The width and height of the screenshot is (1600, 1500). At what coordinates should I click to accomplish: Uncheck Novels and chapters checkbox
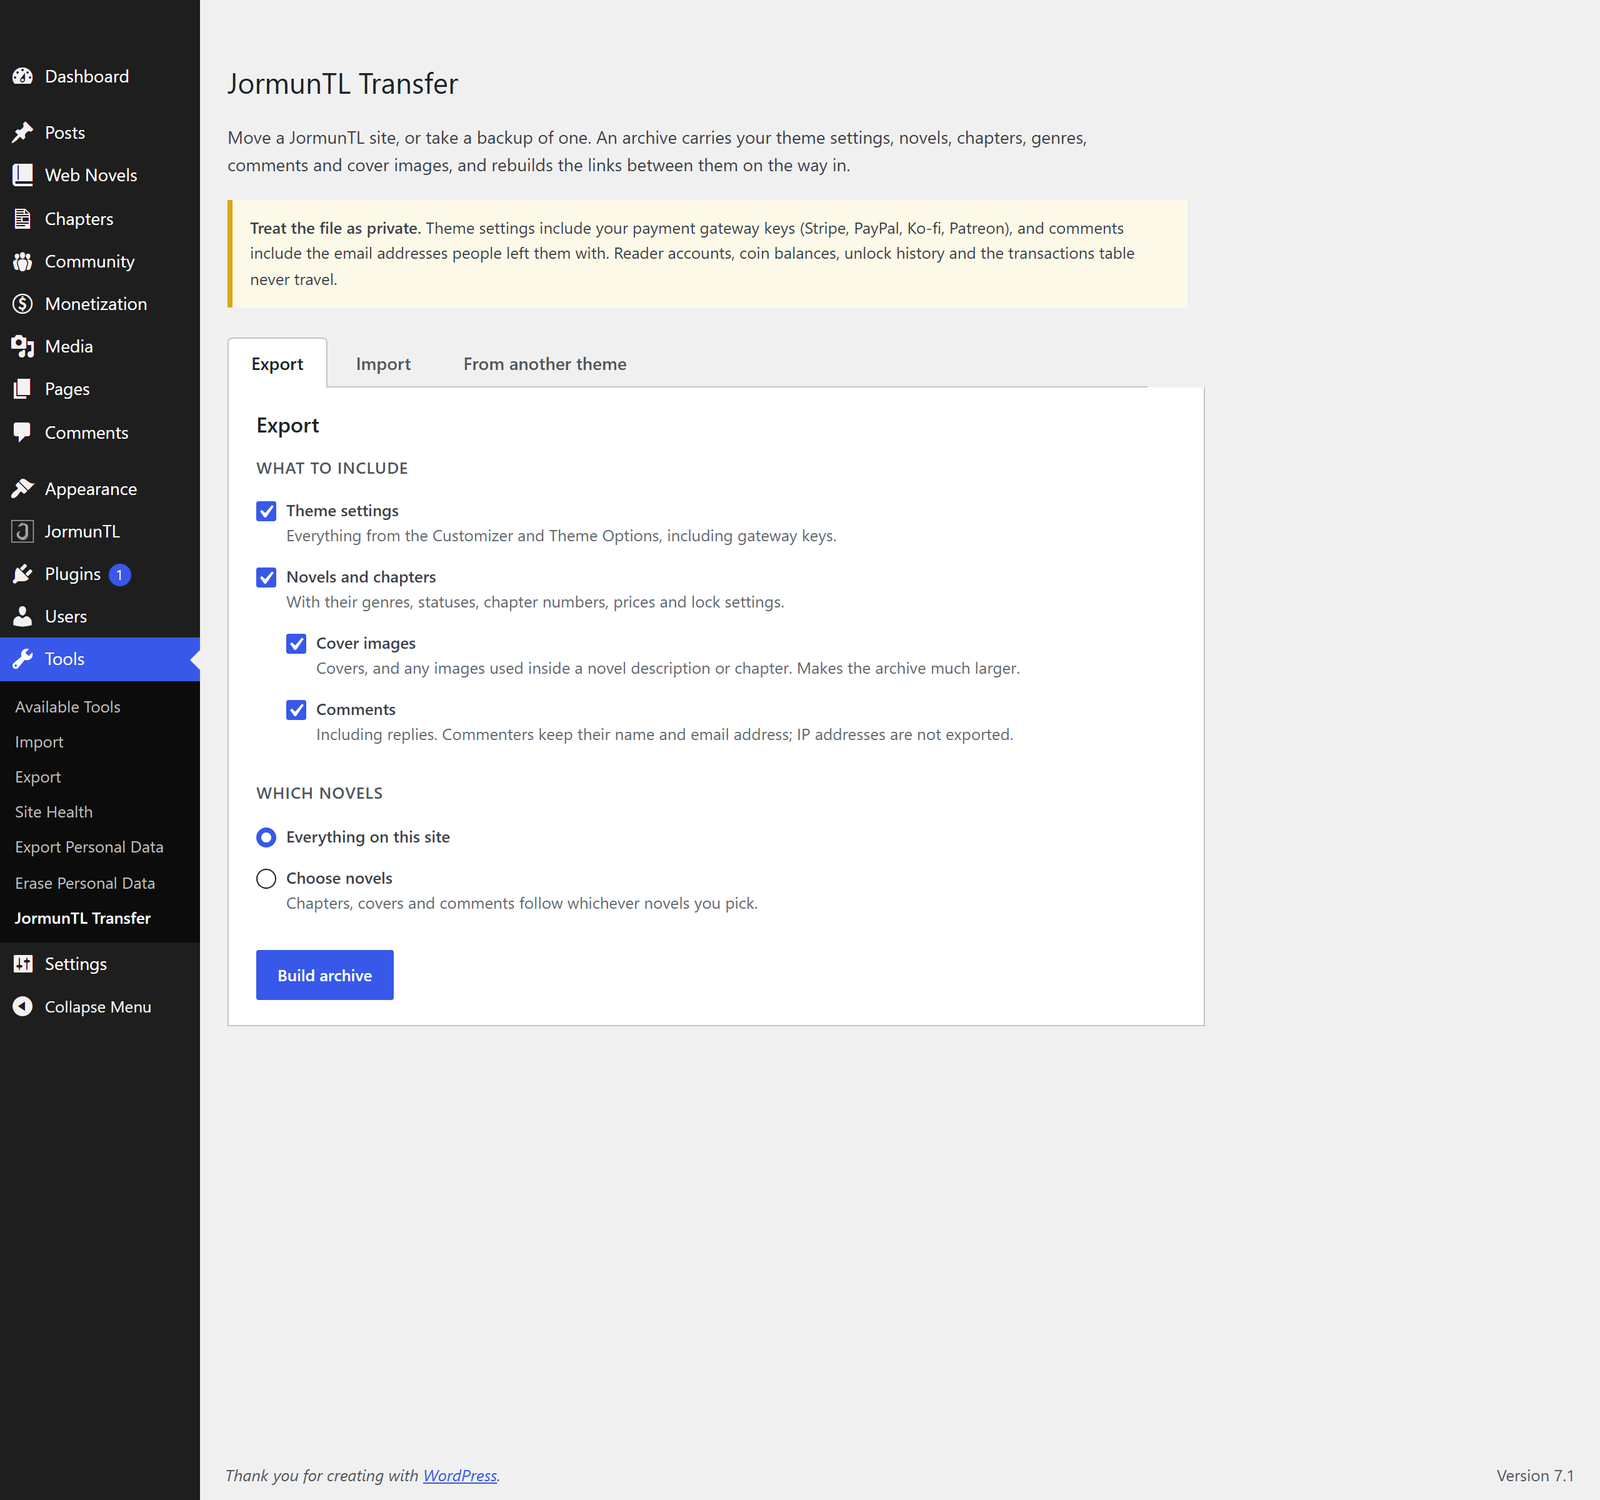(266, 577)
